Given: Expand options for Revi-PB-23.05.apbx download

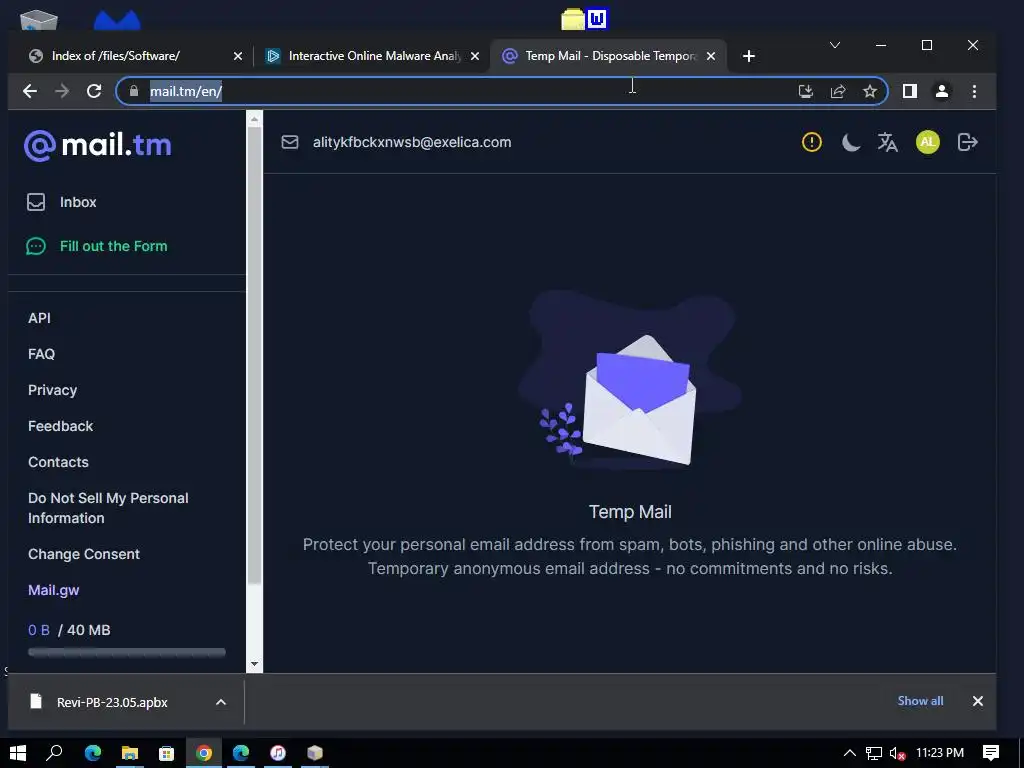Looking at the screenshot, I should (x=221, y=702).
